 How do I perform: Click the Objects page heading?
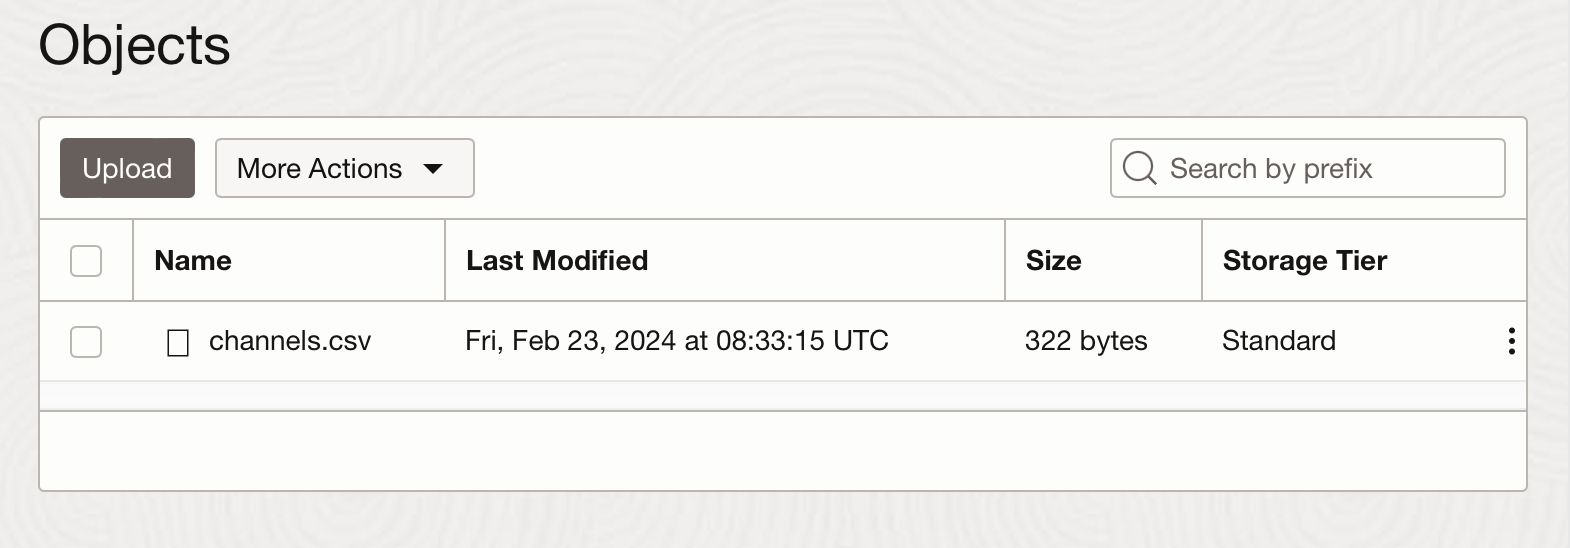134,46
